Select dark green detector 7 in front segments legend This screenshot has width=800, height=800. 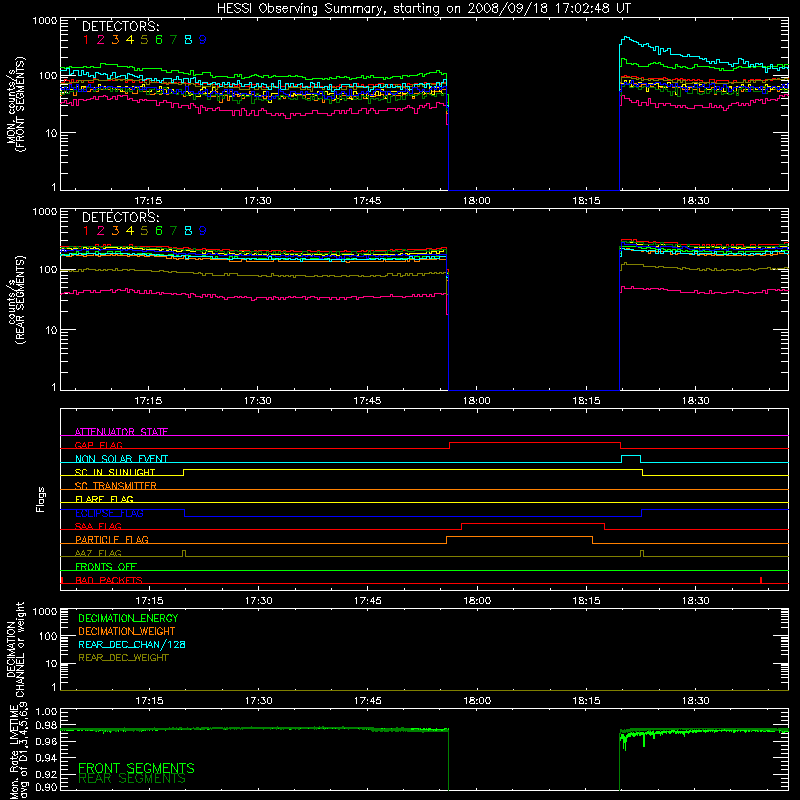tap(173, 40)
